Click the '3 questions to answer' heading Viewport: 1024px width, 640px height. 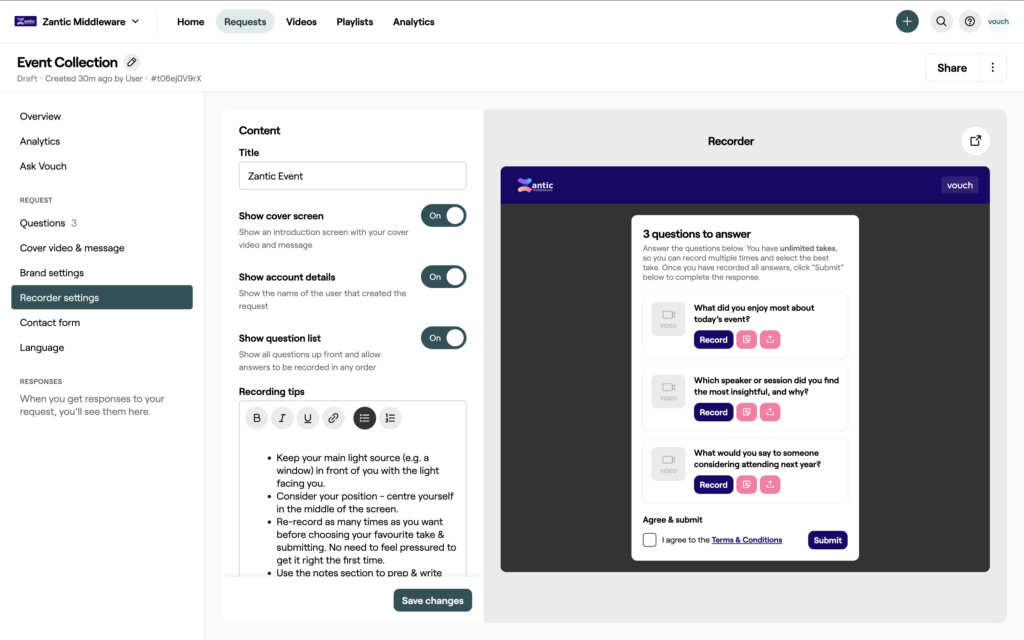696,234
